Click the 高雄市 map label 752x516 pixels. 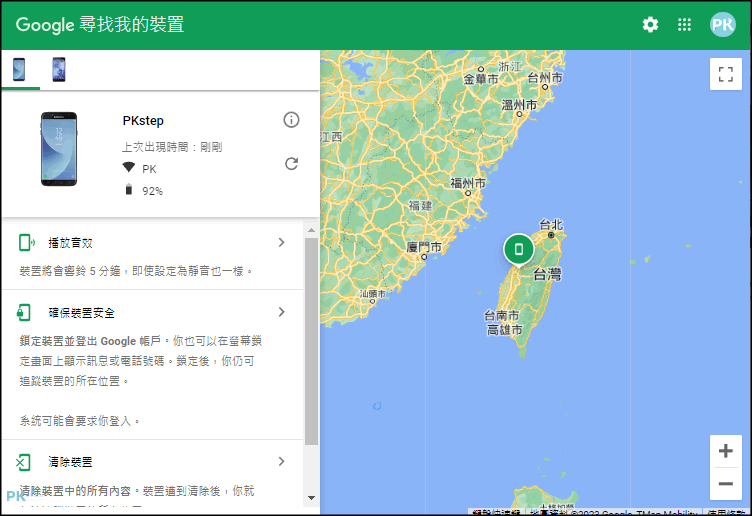(505, 330)
